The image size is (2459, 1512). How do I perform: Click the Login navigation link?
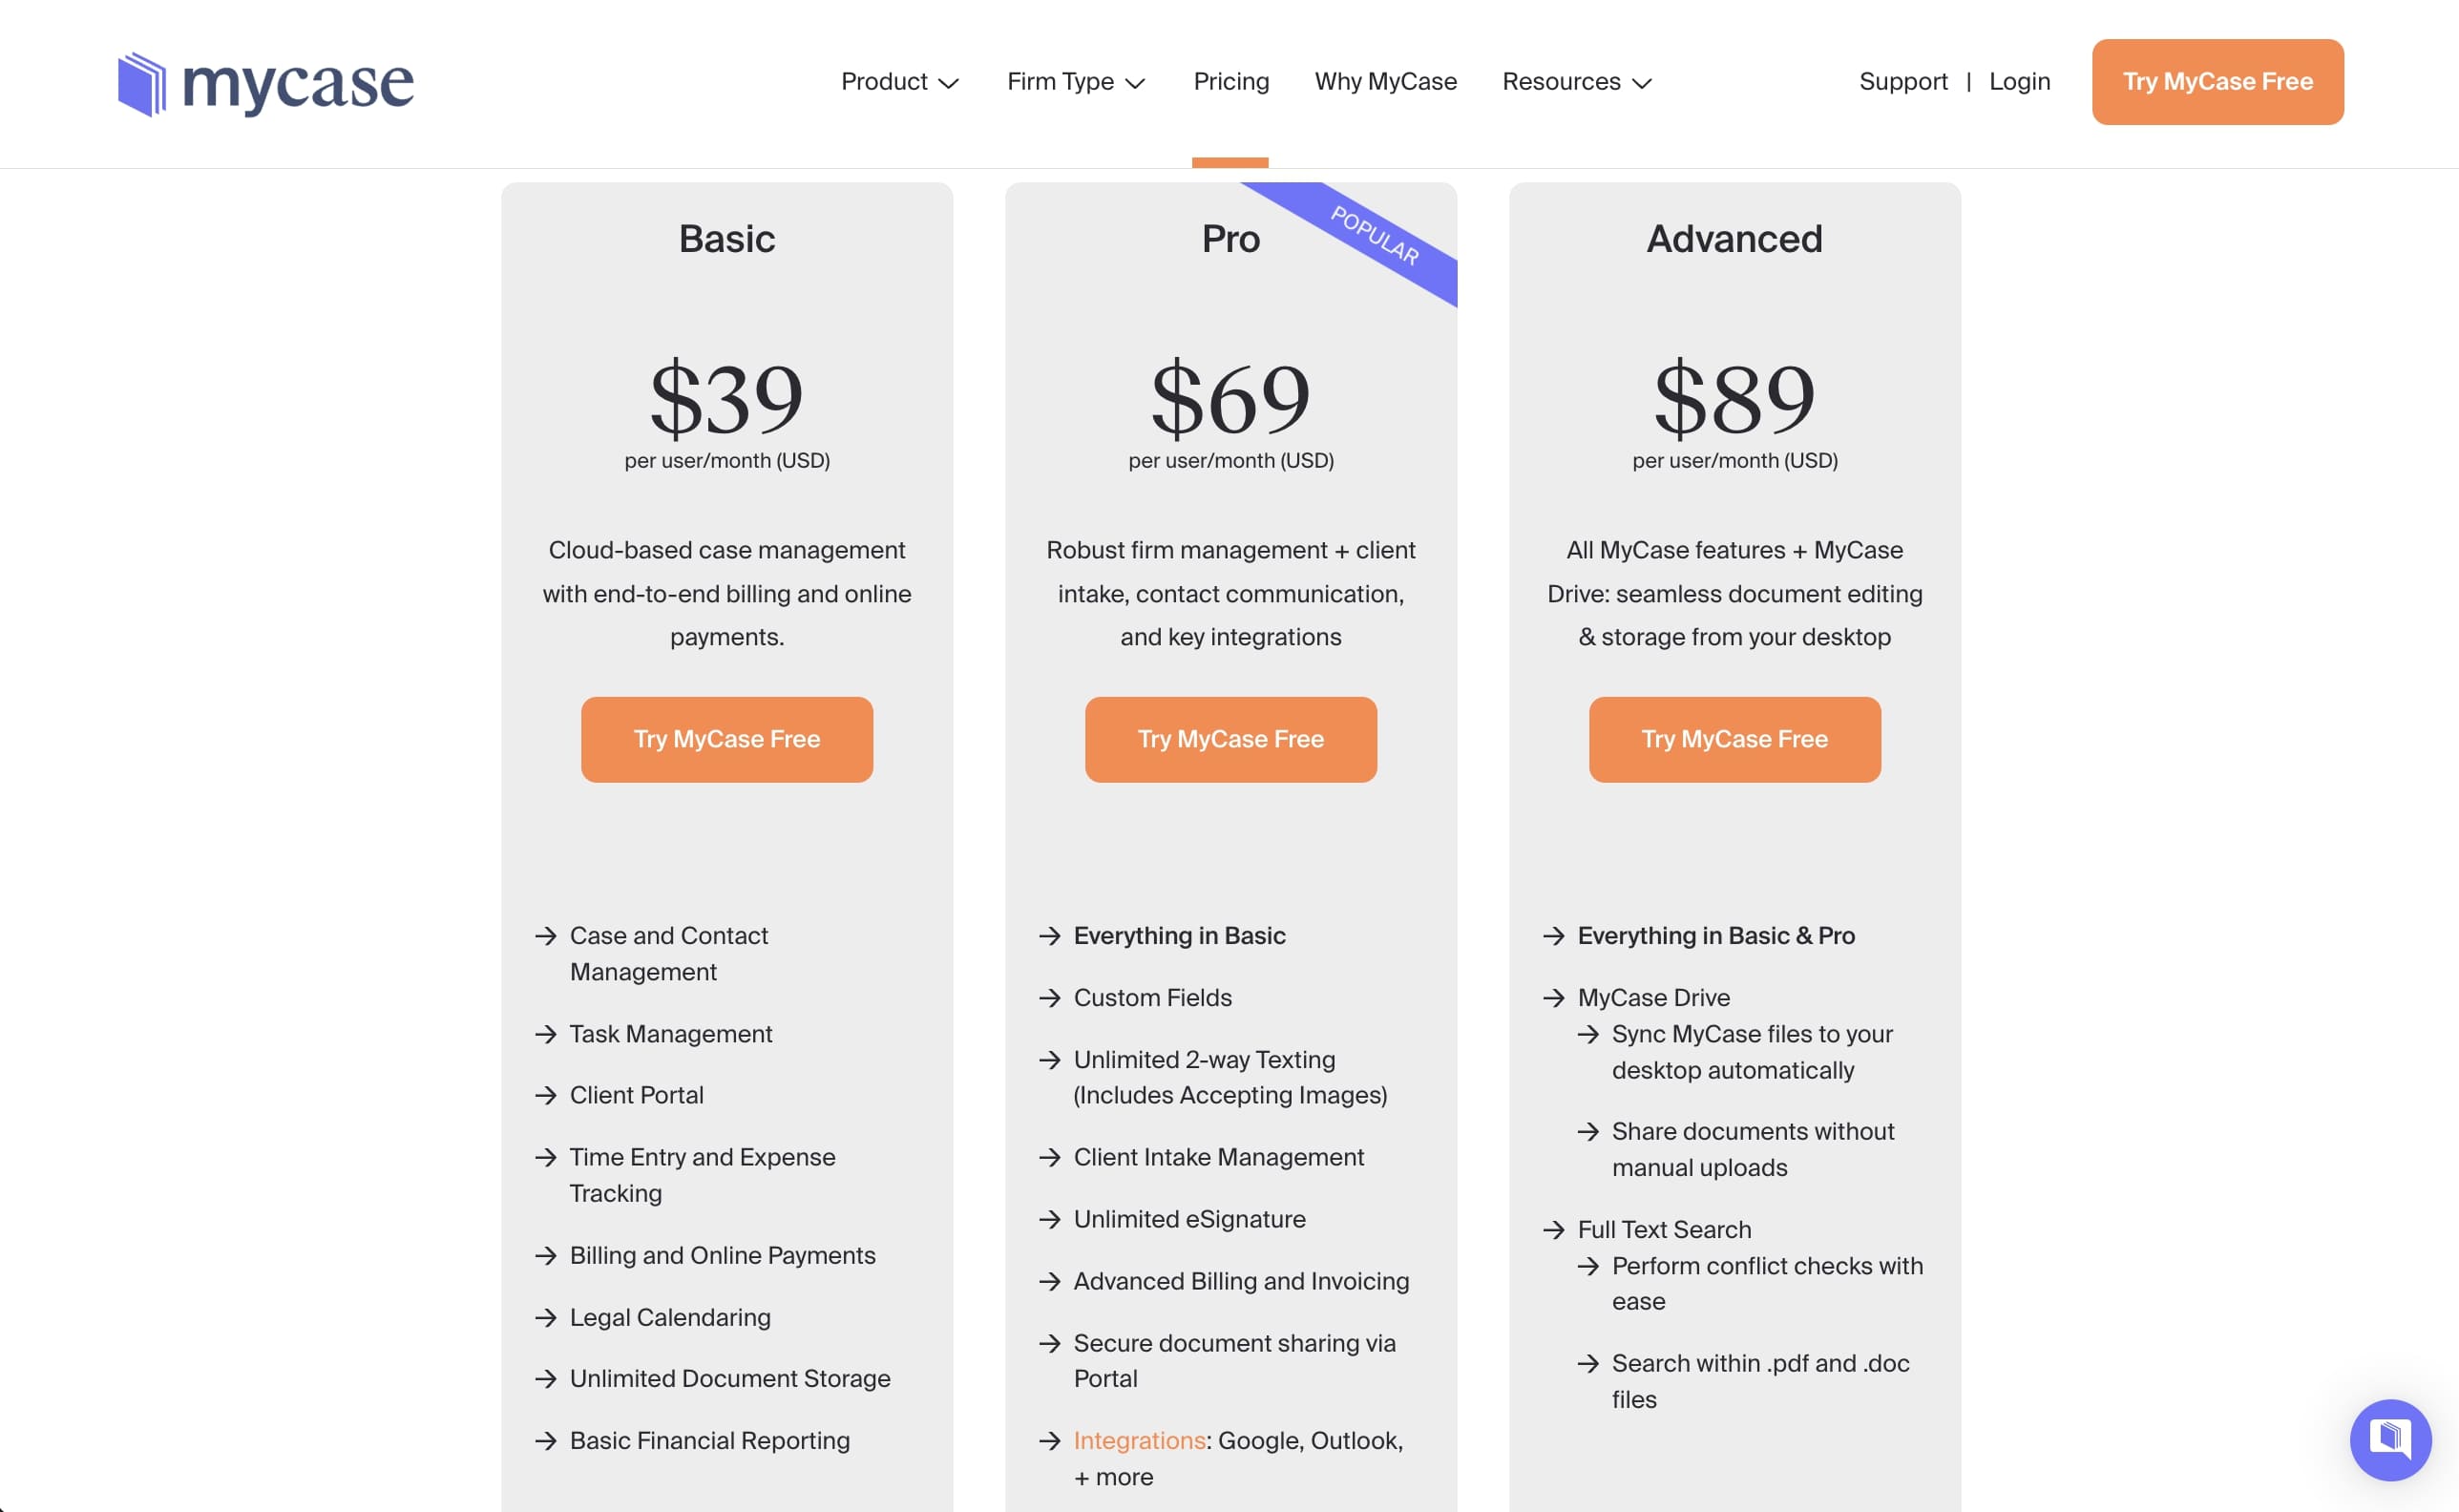point(2020,81)
